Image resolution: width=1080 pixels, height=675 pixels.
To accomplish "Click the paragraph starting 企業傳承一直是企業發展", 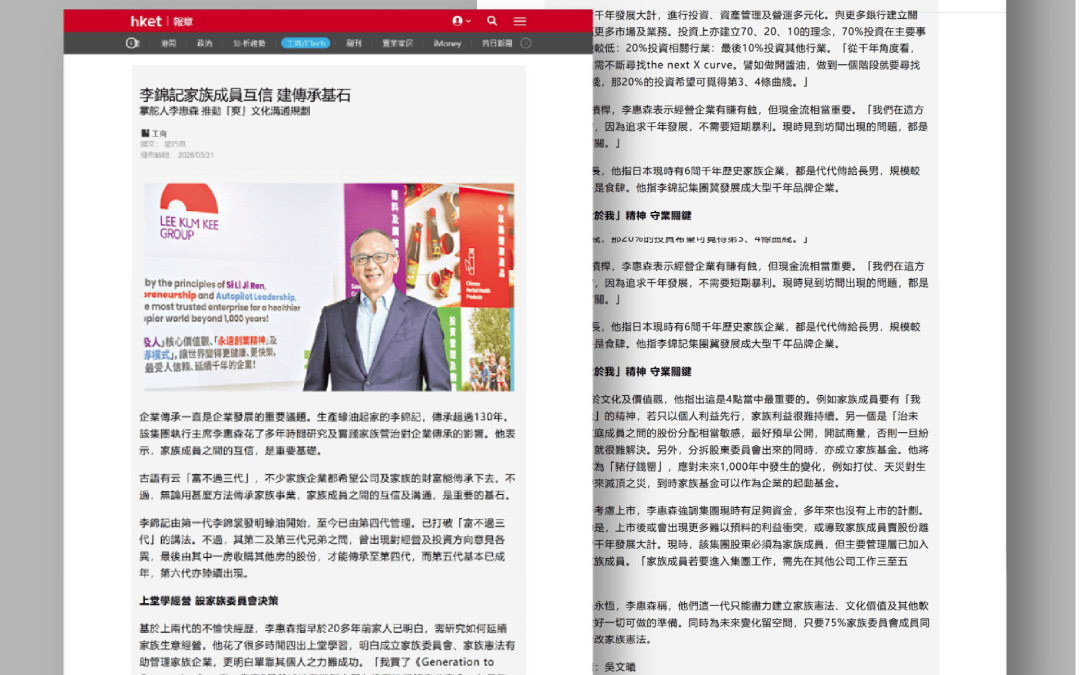I will pyautogui.click(x=327, y=434).
